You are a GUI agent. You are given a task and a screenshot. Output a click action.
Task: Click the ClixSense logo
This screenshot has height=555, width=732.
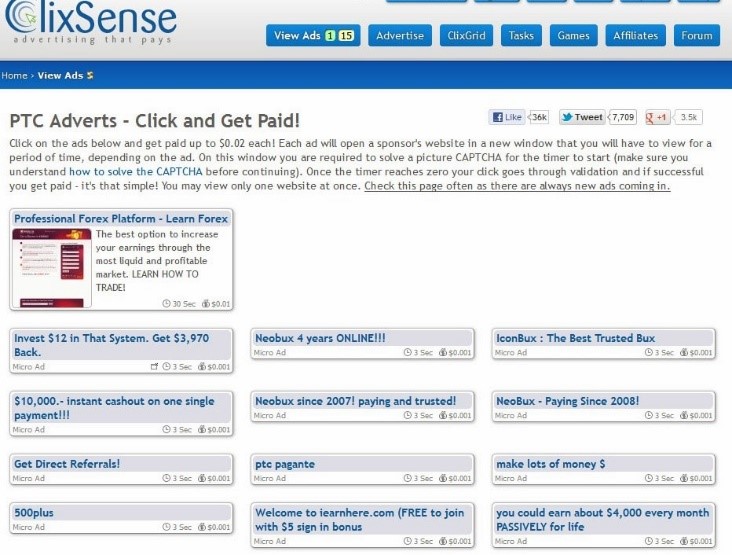click(x=91, y=22)
